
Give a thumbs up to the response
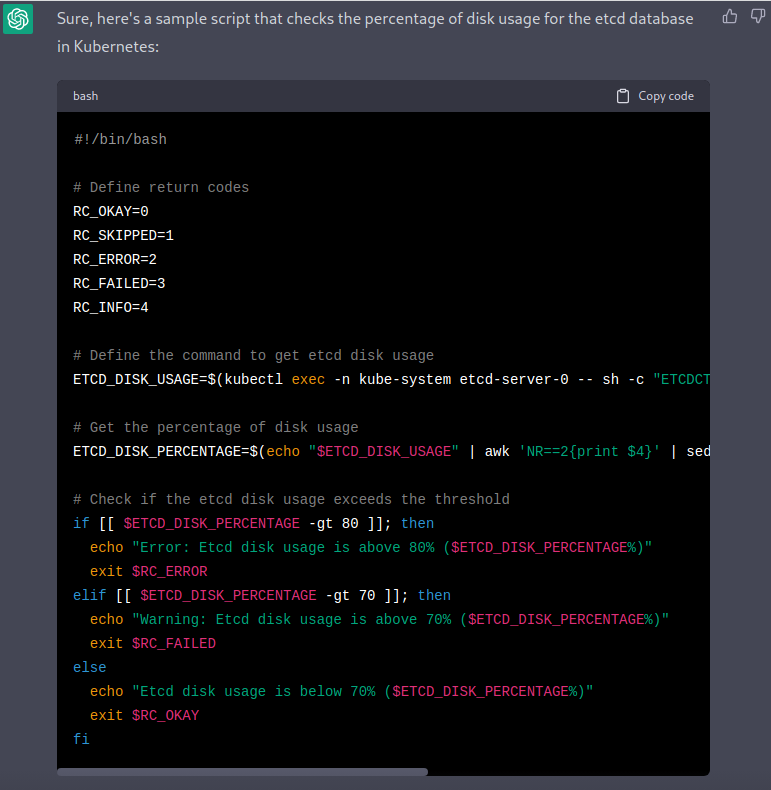tap(730, 17)
